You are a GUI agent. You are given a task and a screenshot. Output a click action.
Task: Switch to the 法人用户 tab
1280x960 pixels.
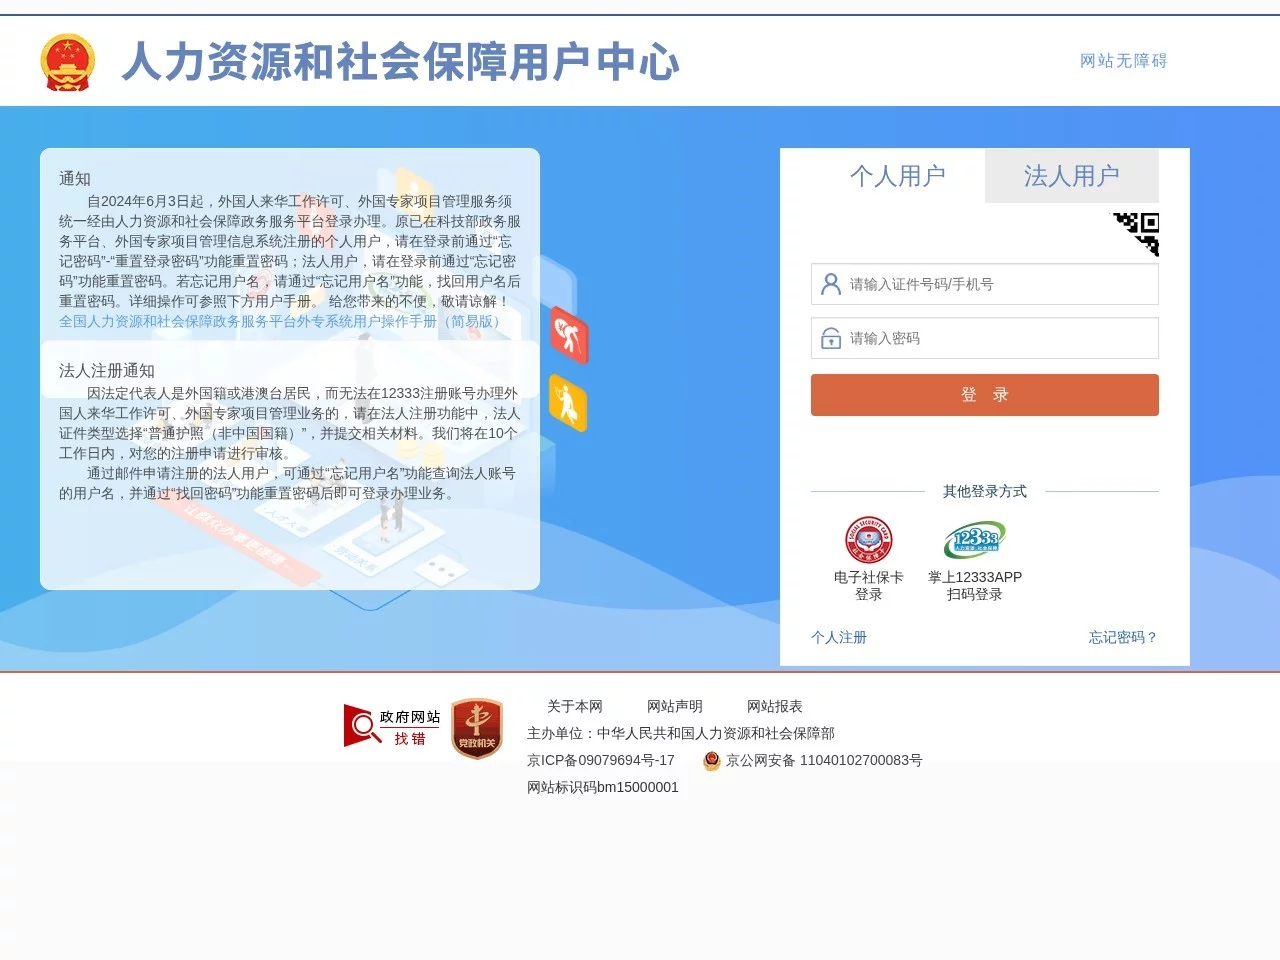pos(1071,176)
